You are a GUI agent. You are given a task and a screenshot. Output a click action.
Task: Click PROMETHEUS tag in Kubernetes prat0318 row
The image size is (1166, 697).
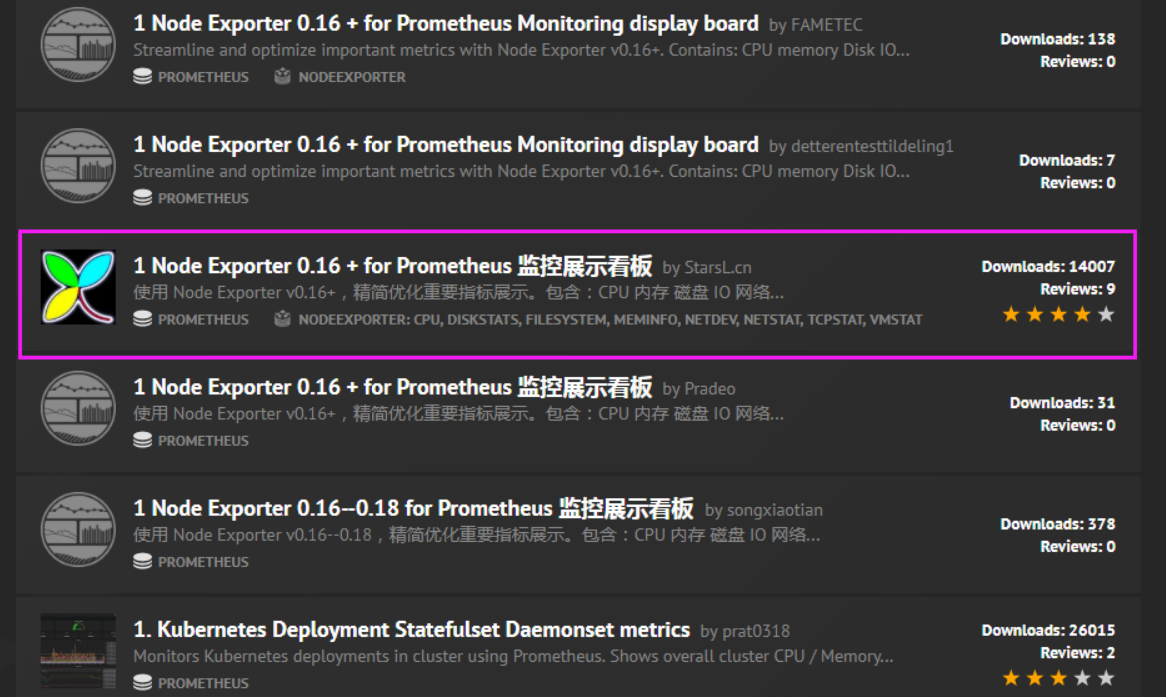point(203,684)
